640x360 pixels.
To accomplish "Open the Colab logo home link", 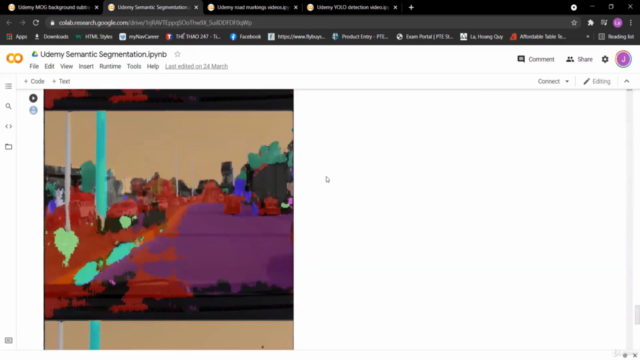I will pyautogui.click(x=15, y=59).
